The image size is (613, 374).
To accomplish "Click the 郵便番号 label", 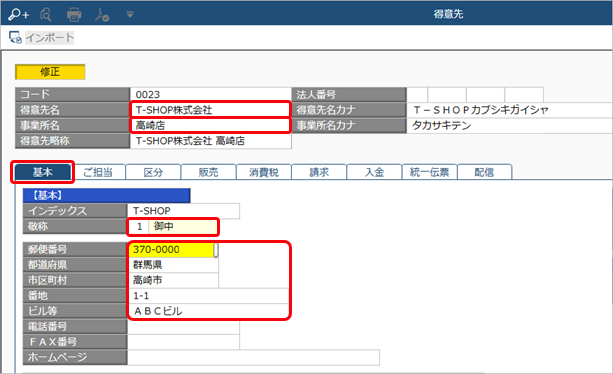I will (75, 249).
